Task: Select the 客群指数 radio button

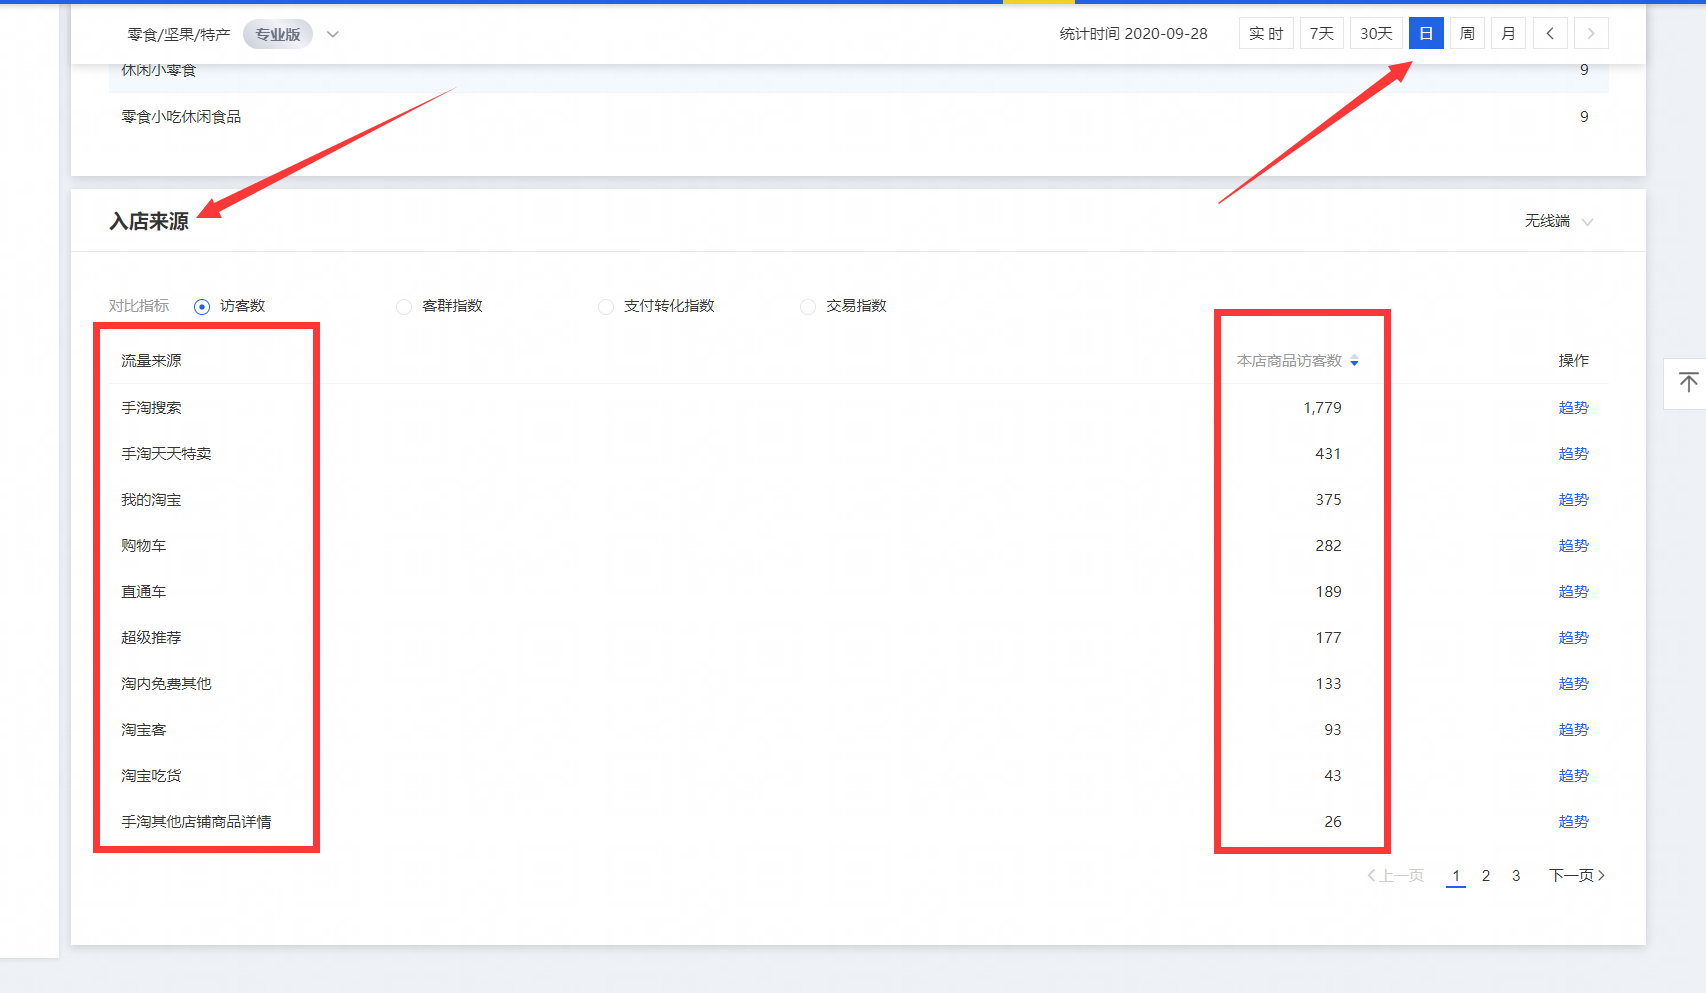Action: (x=404, y=307)
